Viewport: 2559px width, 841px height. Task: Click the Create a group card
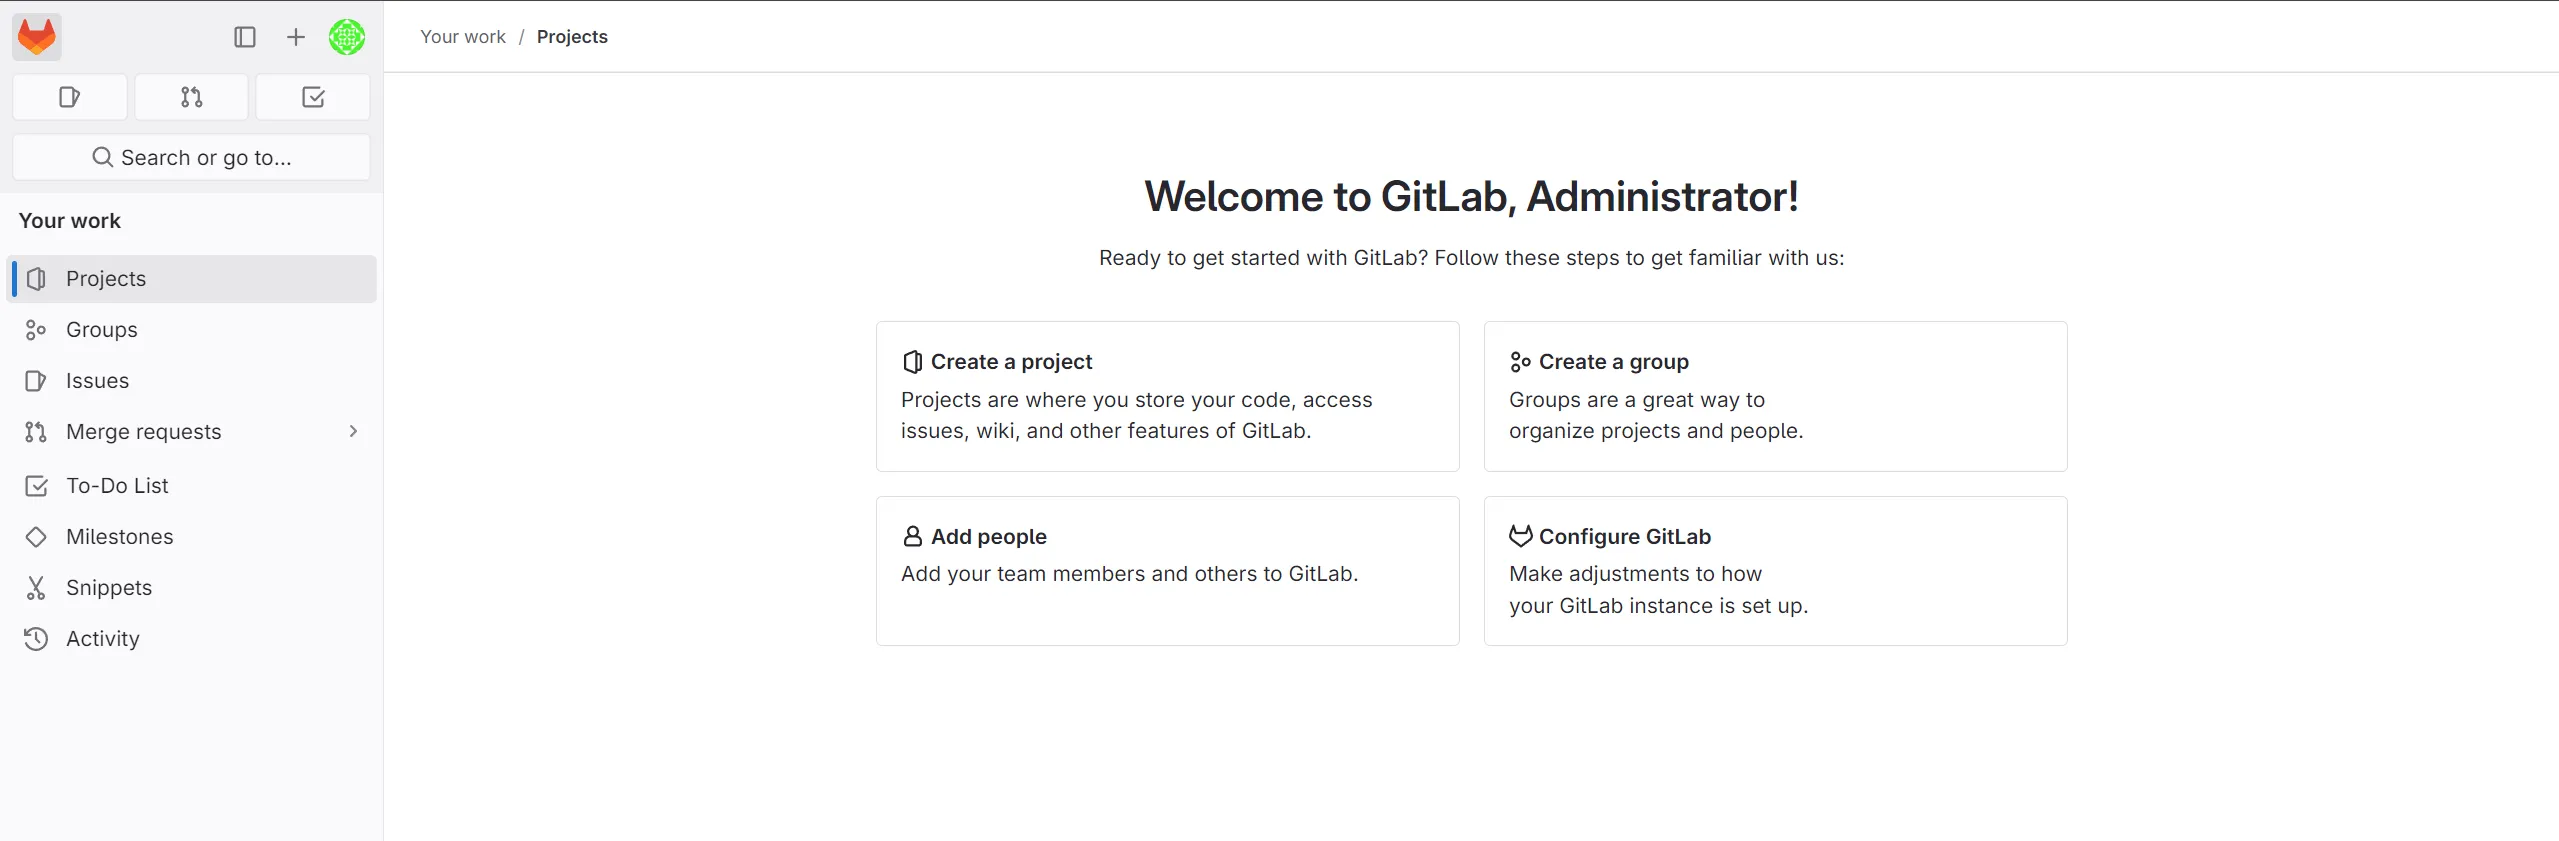pyautogui.click(x=1775, y=396)
